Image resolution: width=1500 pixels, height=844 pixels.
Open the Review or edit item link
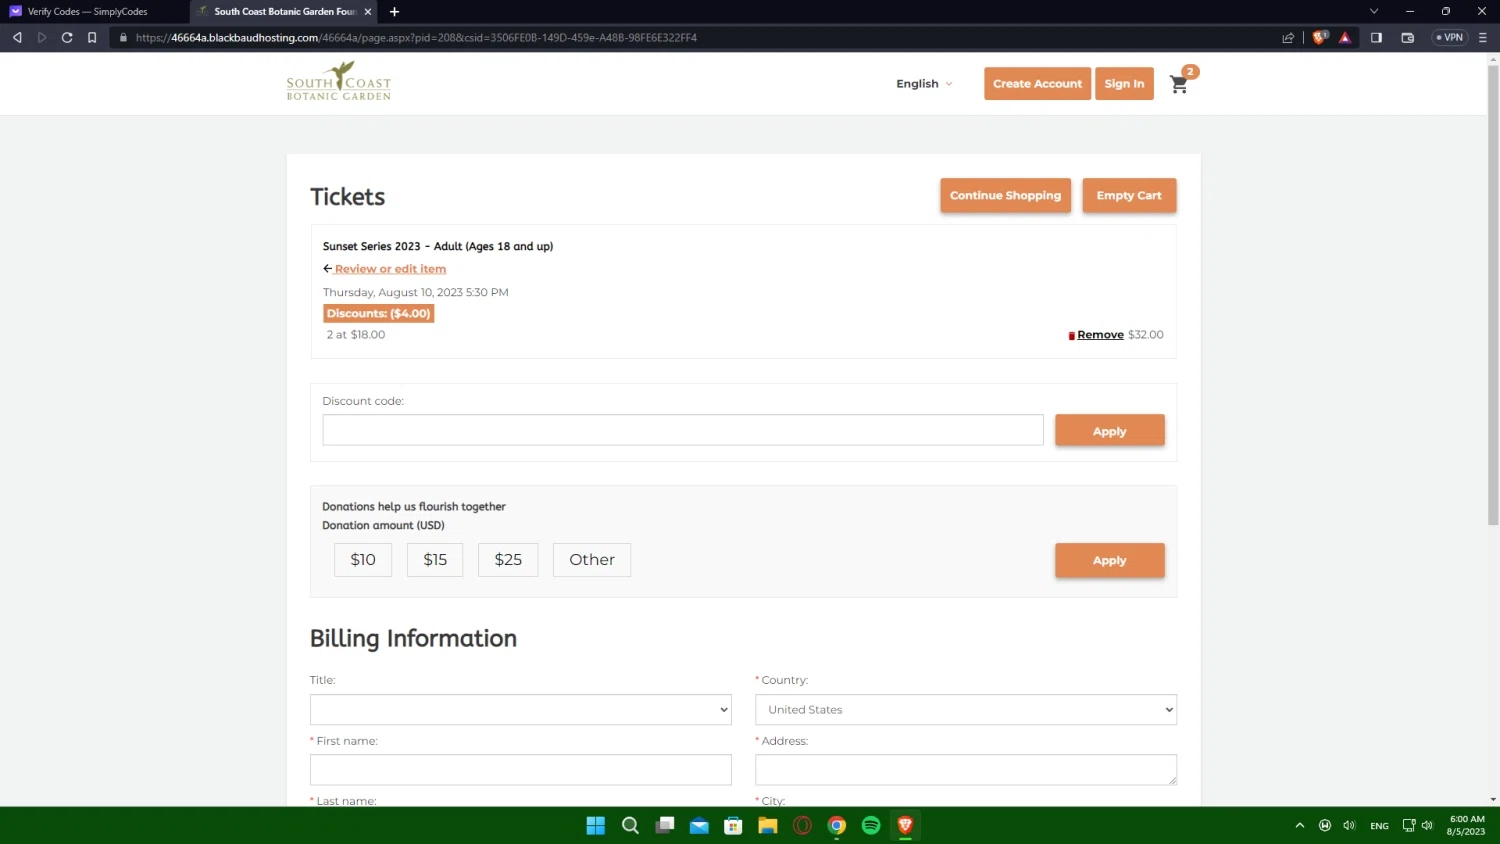(x=390, y=269)
